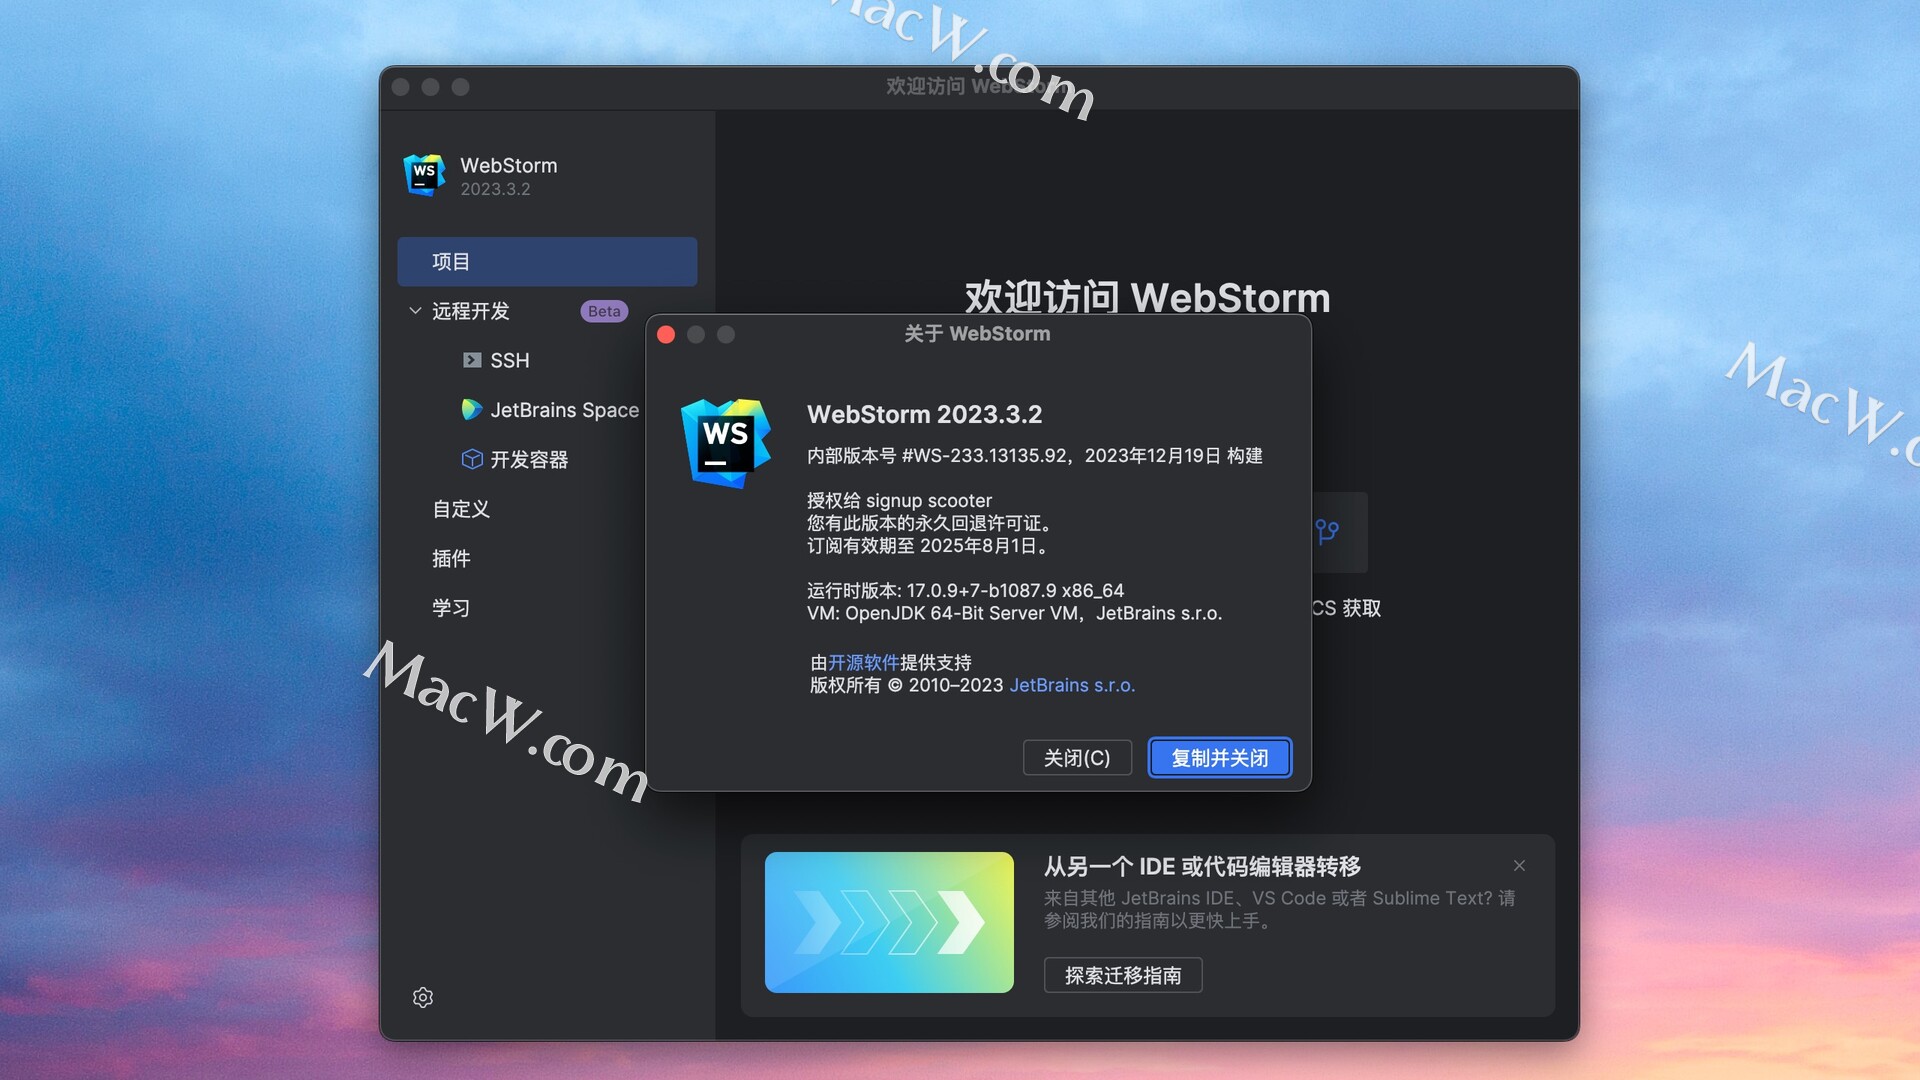Click the 授权给 signup scooter text

point(899,500)
